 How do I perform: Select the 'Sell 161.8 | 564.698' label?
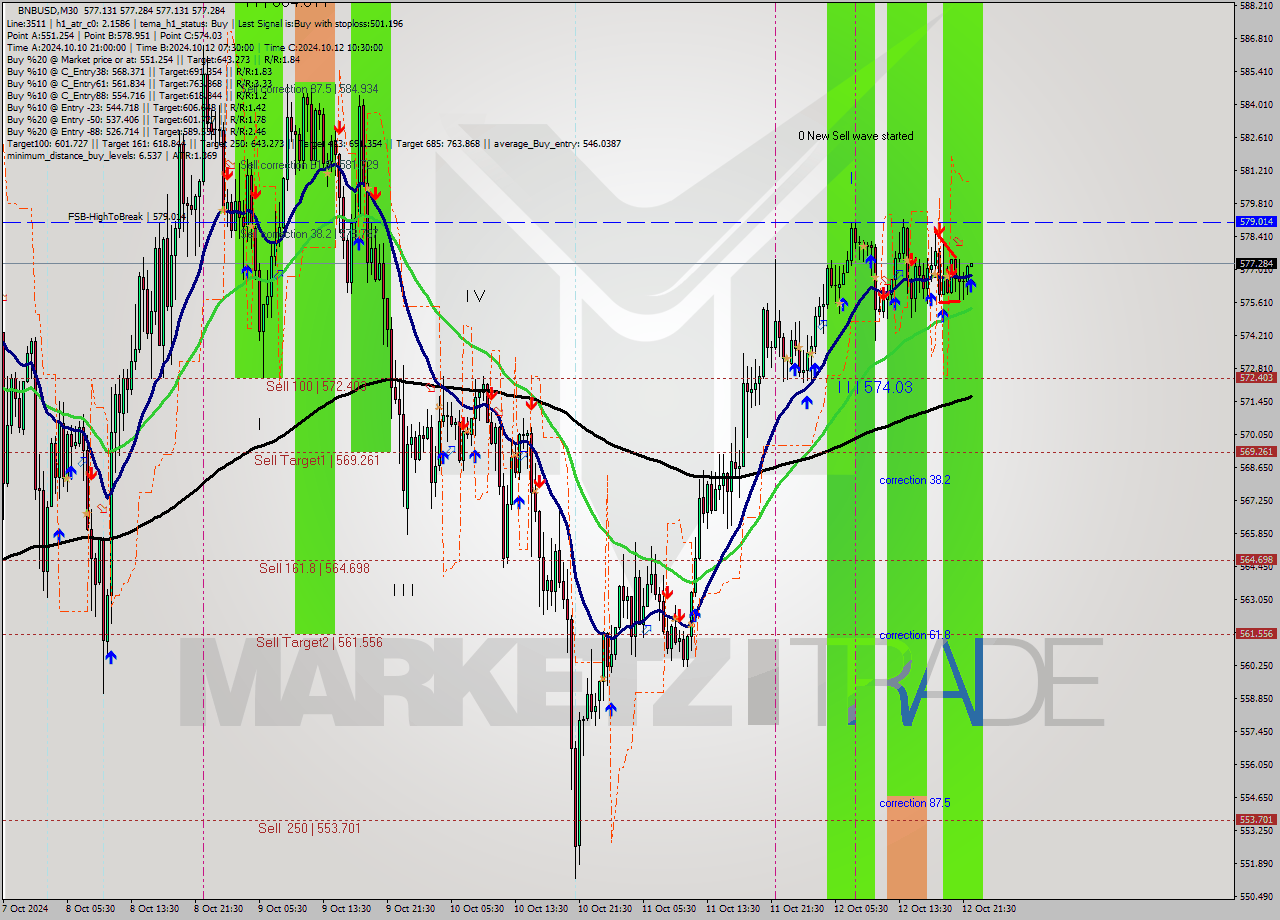tap(314, 568)
